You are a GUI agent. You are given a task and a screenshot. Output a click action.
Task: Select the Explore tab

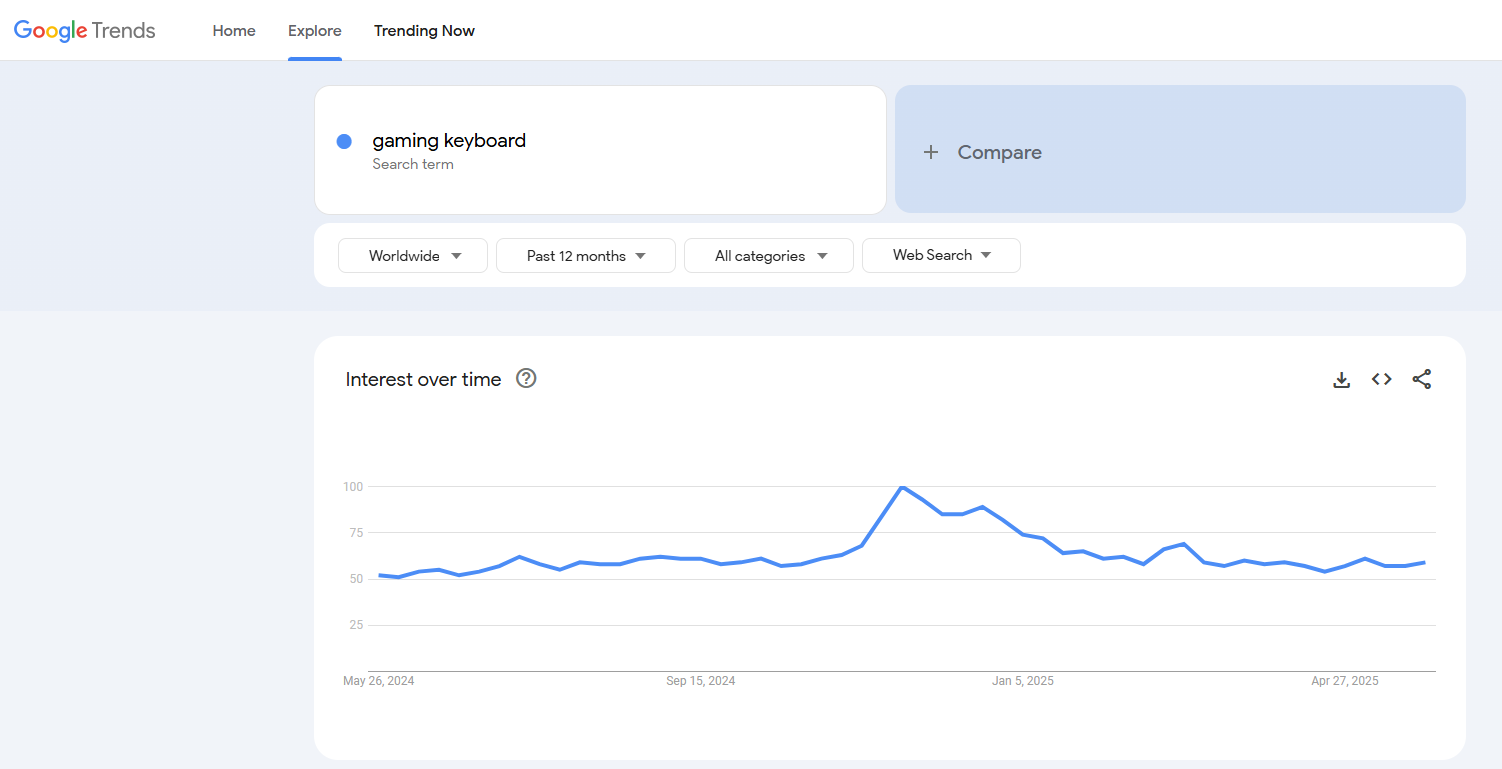[x=315, y=31]
